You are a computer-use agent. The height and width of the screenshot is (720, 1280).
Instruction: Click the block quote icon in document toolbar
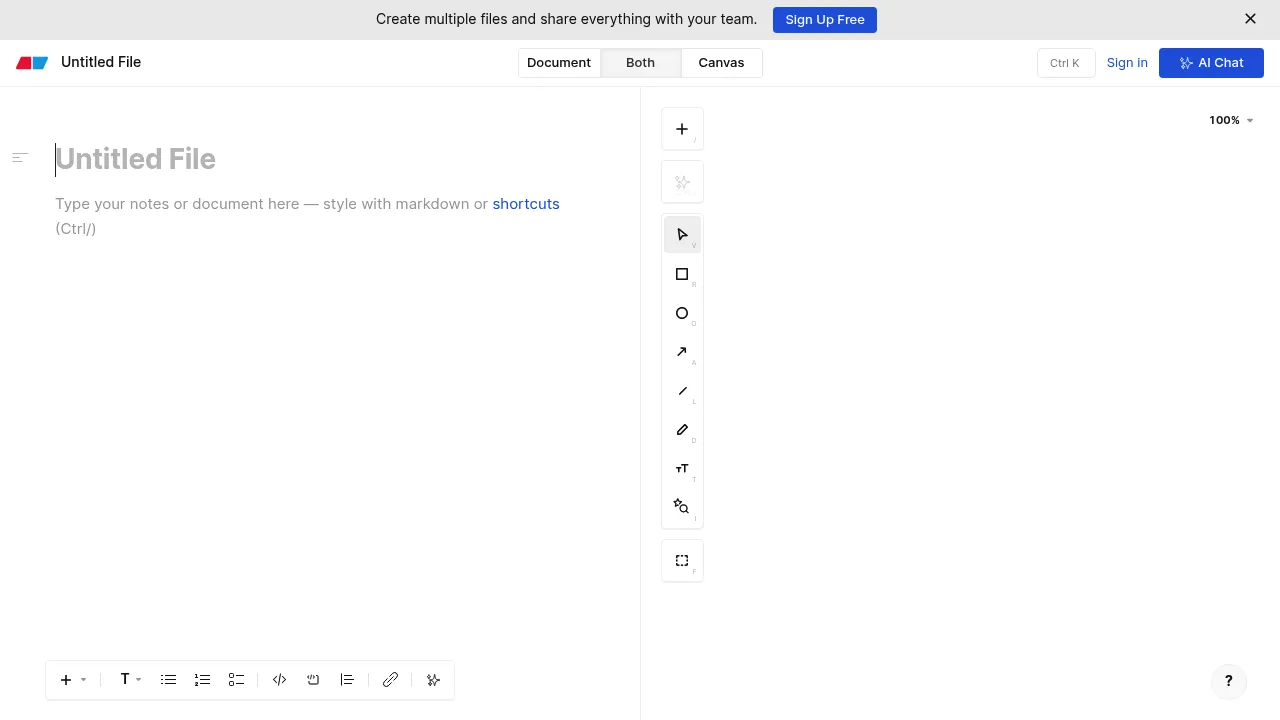[x=347, y=680]
